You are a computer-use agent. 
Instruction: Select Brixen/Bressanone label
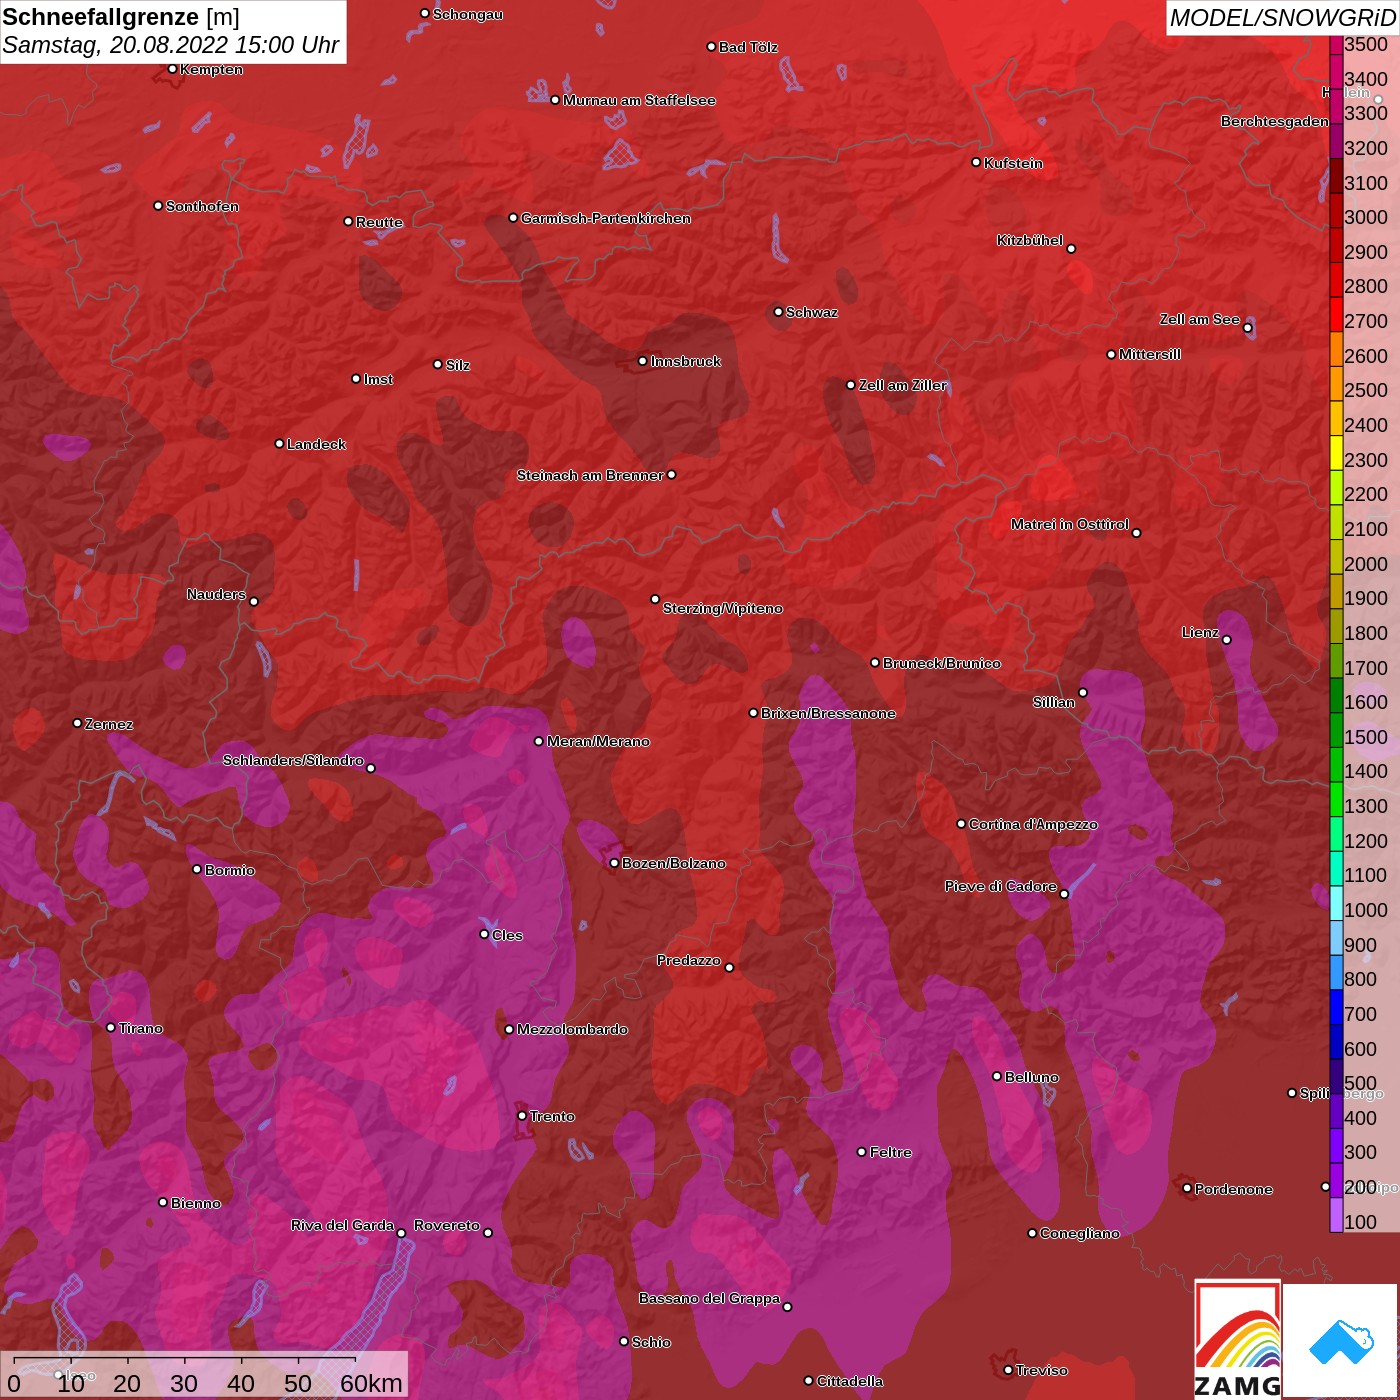tap(828, 713)
